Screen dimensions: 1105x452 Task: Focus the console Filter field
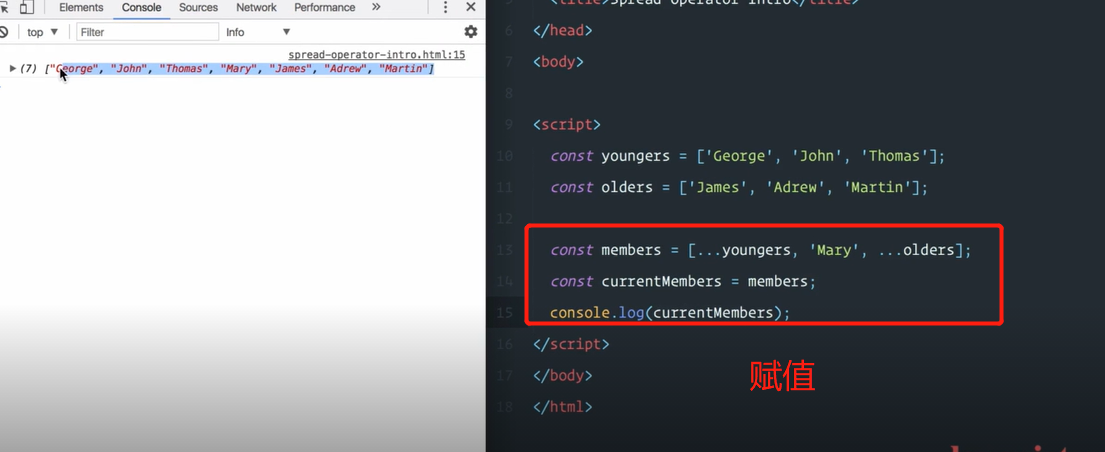(x=147, y=32)
